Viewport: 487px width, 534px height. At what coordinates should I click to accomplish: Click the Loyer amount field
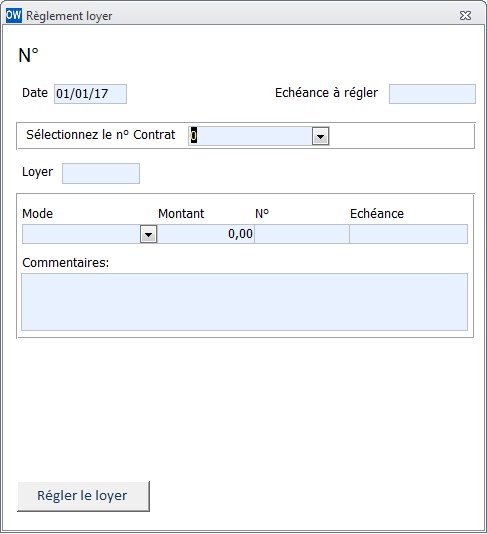coord(101,173)
